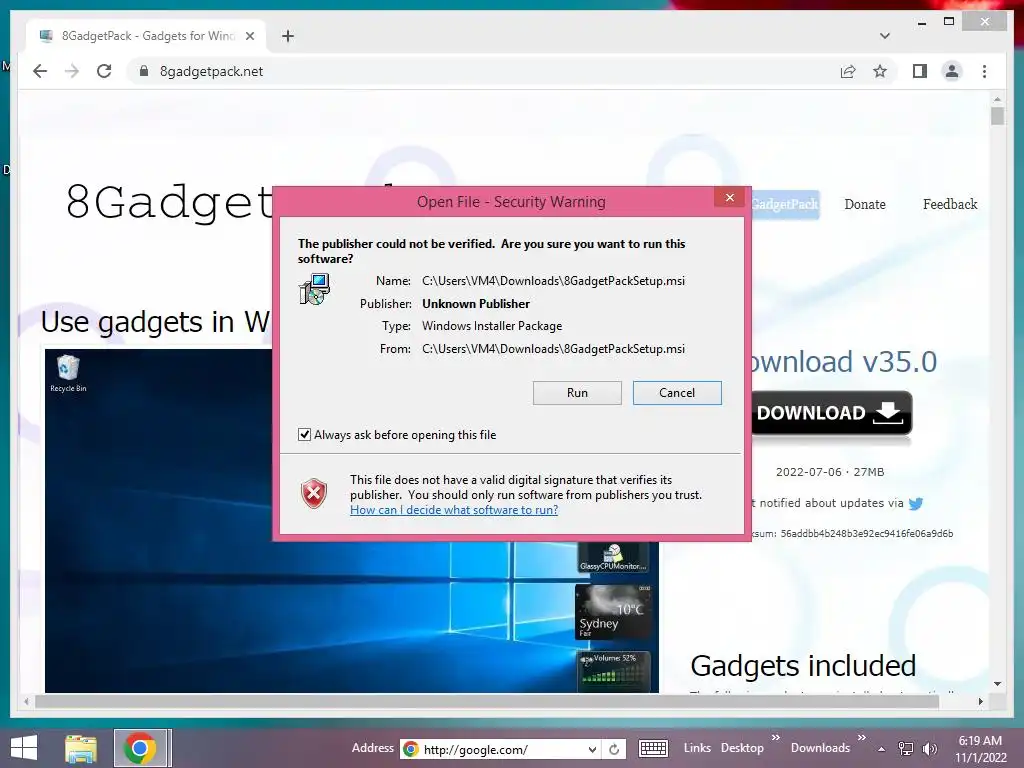Click the Links toolbar label
Screen dimensions: 1024x768
click(697, 748)
